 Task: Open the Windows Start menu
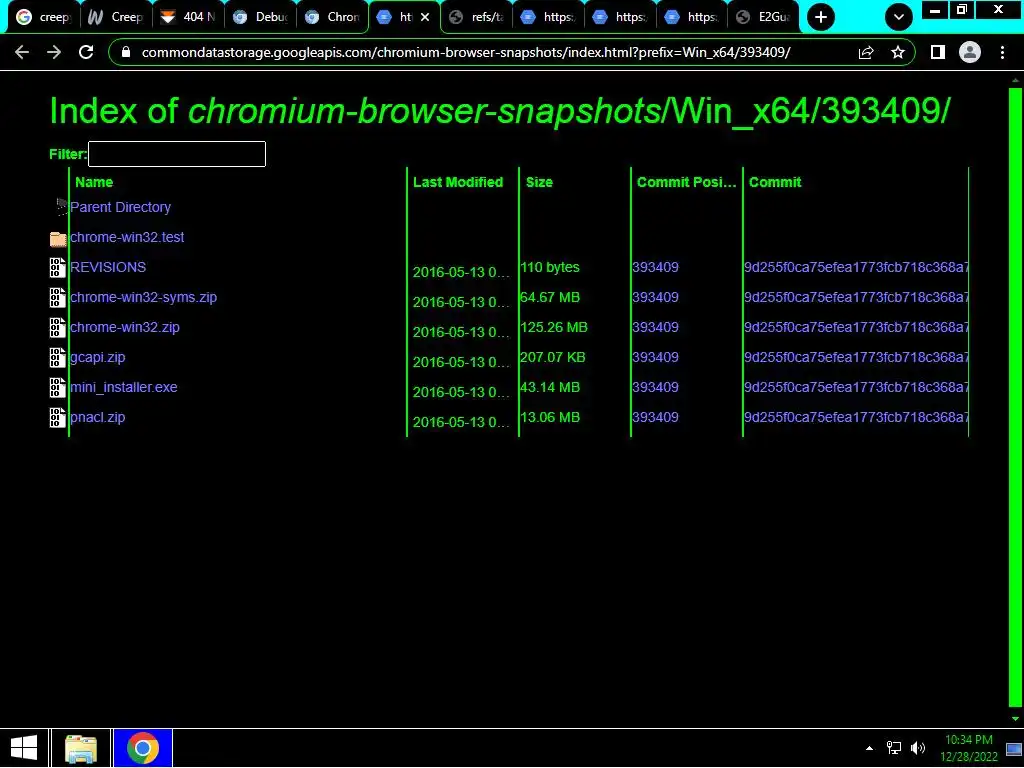pyautogui.click(x=24, y=748)
